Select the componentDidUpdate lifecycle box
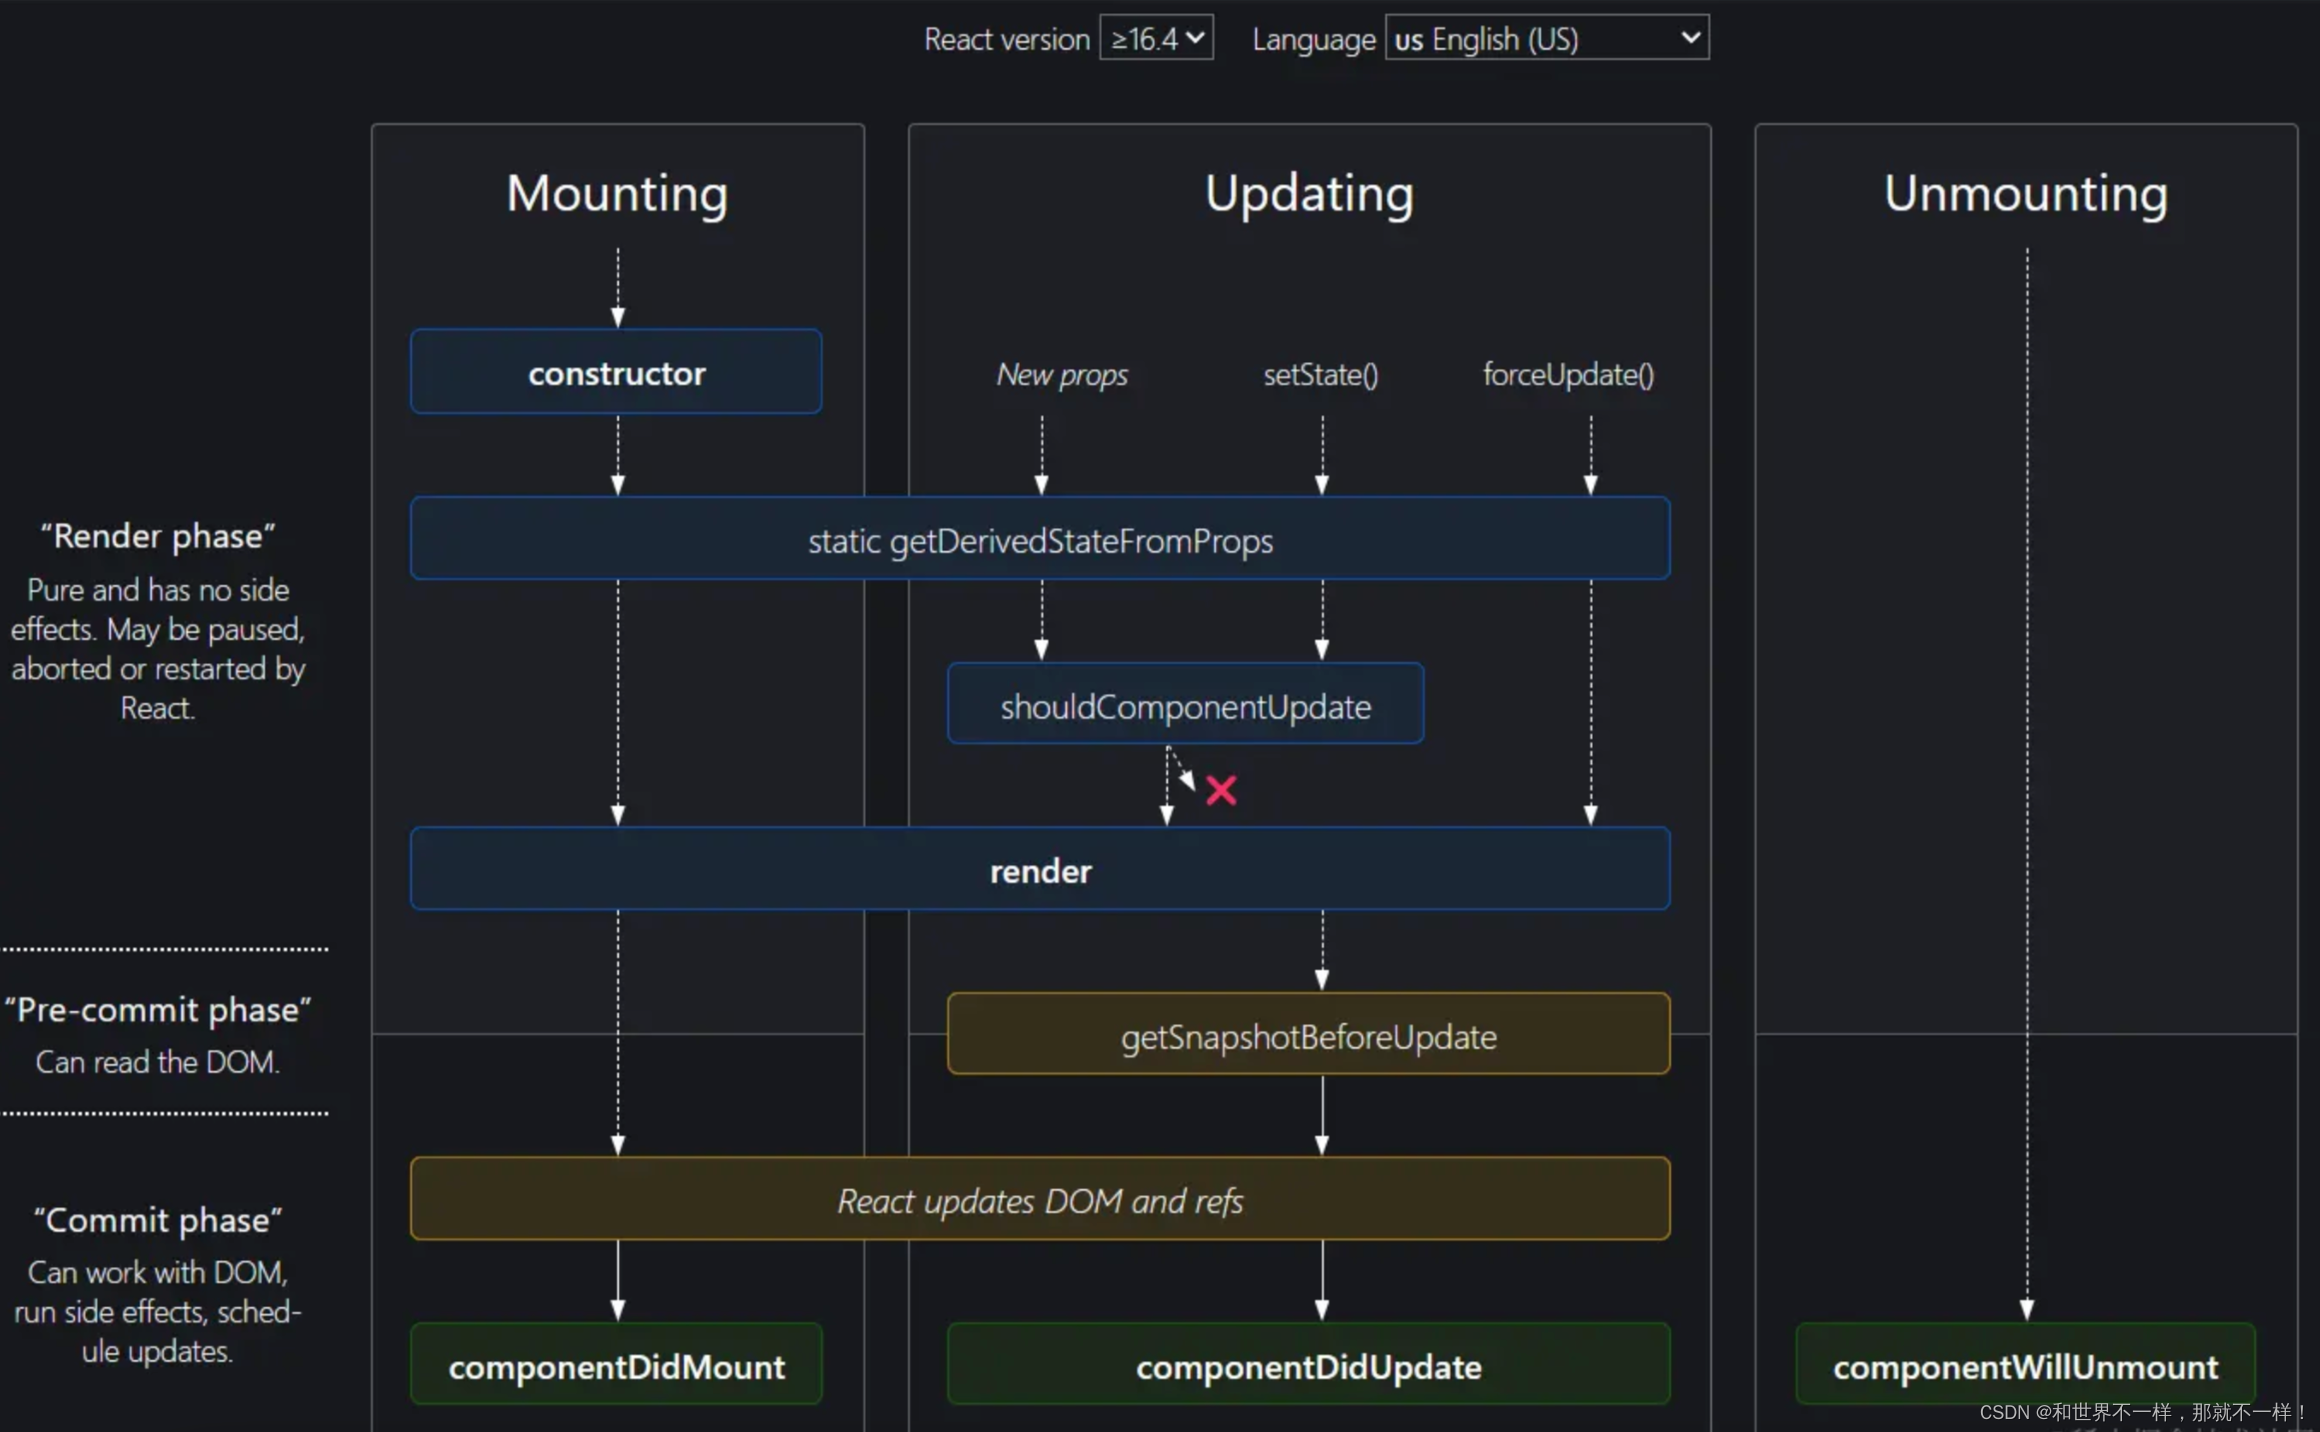The width and height of the screenshot is (2320, 1432). pyautogui.click(x=1309, y=1366)
